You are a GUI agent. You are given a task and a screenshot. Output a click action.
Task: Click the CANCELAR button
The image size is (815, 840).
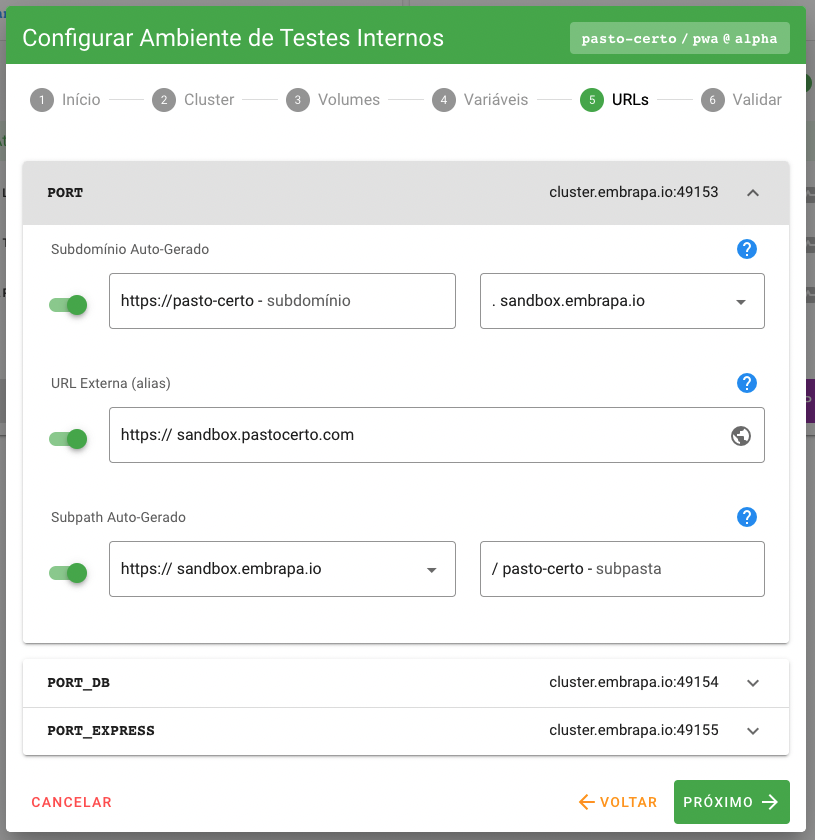point(71,802)
